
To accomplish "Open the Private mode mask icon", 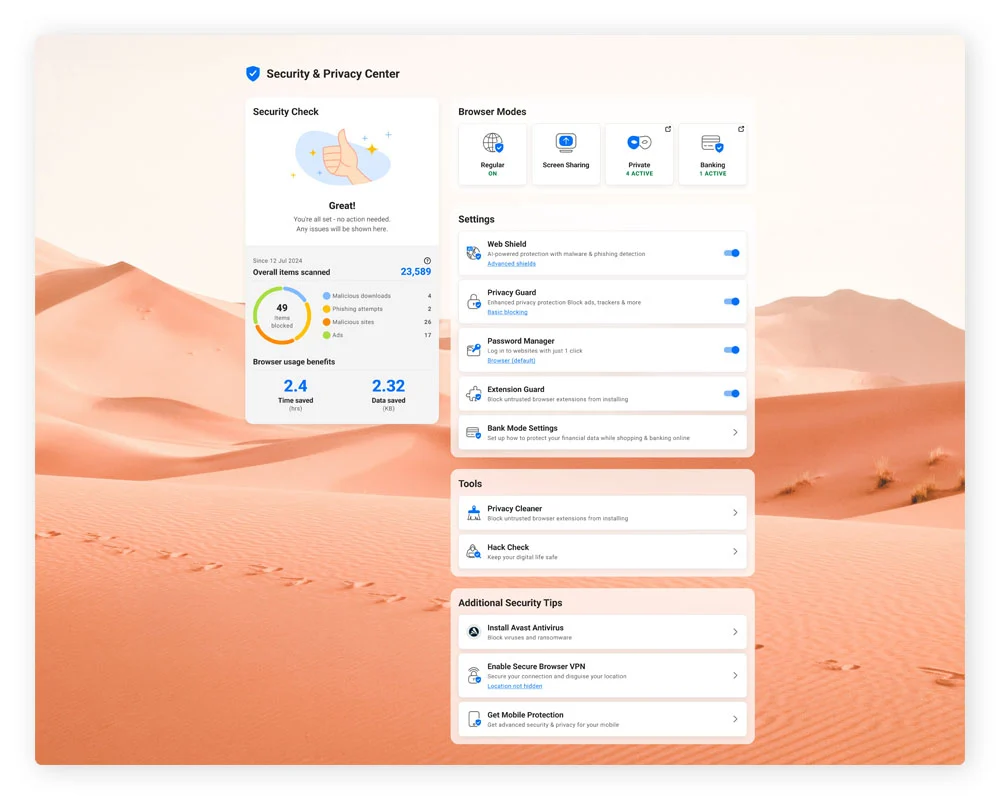I will tap(638, 142).
